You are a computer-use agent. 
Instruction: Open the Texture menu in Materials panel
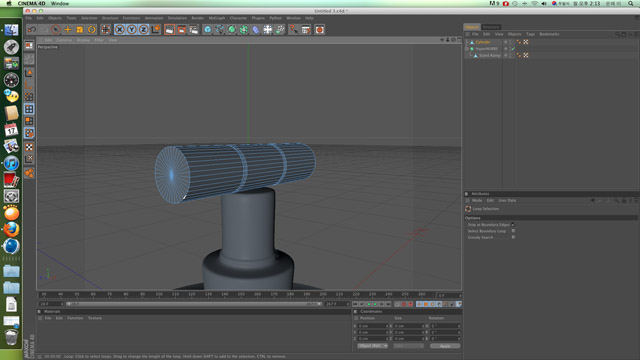(x=95, y=318)
